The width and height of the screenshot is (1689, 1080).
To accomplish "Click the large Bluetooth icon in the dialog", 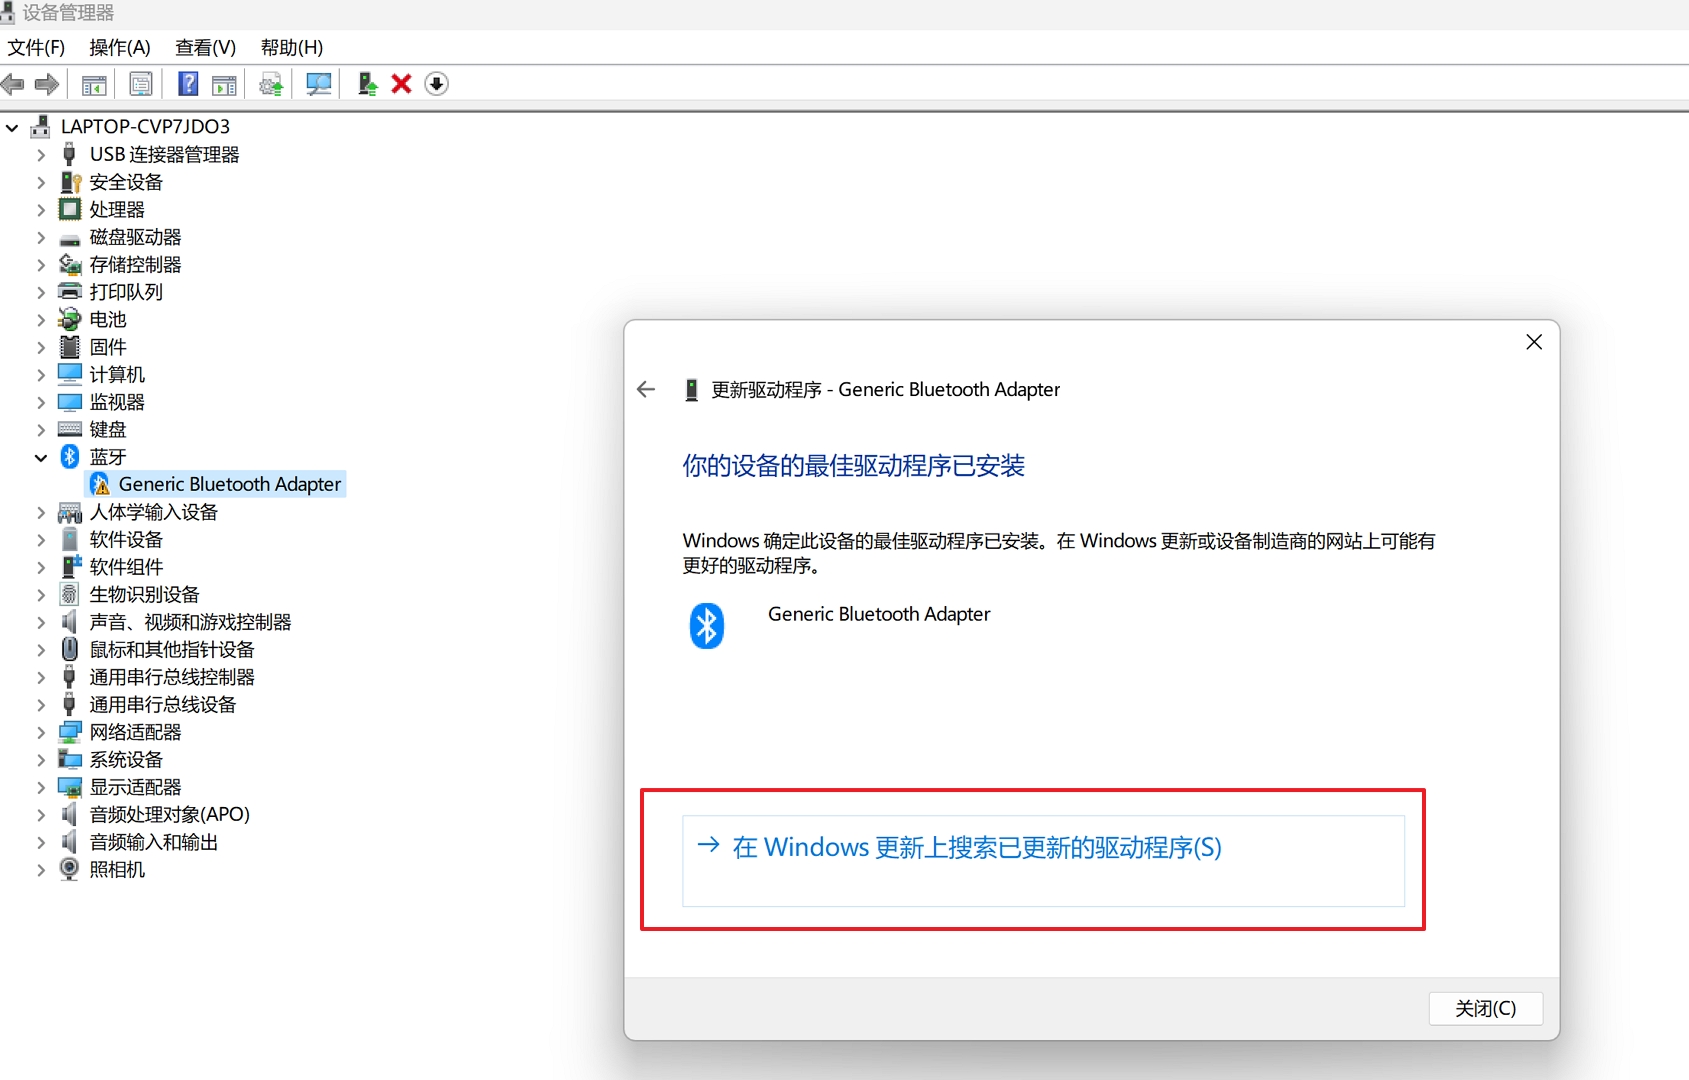I will tap(706, 626).
